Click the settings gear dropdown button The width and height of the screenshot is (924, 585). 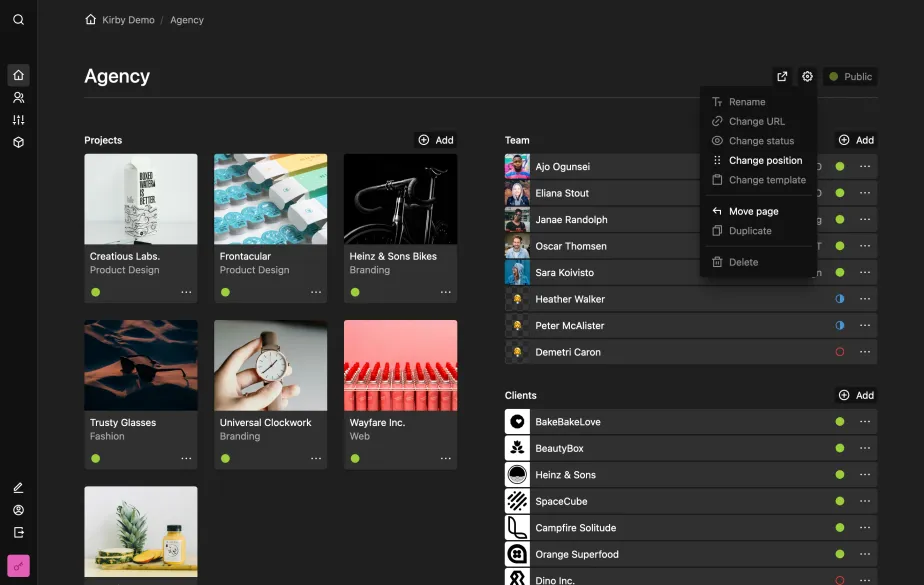pyautogui.click(x=807, y=77)
